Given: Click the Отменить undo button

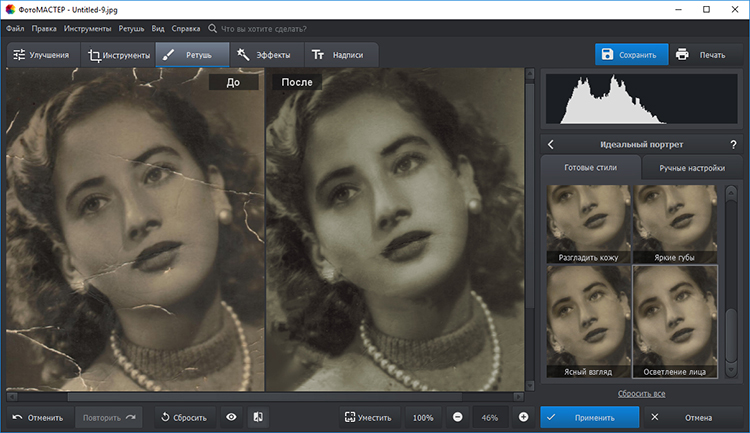Looking at the screenshot, I should (x=38, y=417).
